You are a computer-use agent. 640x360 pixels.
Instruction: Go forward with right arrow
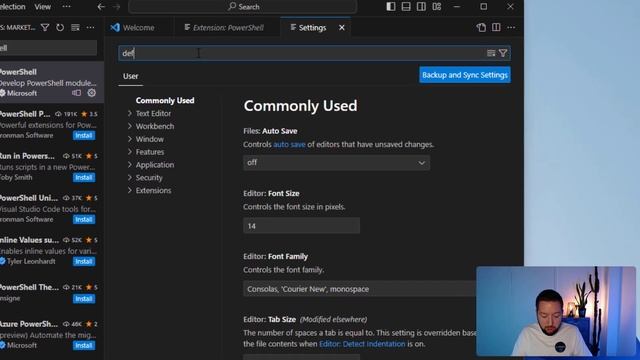116,7
